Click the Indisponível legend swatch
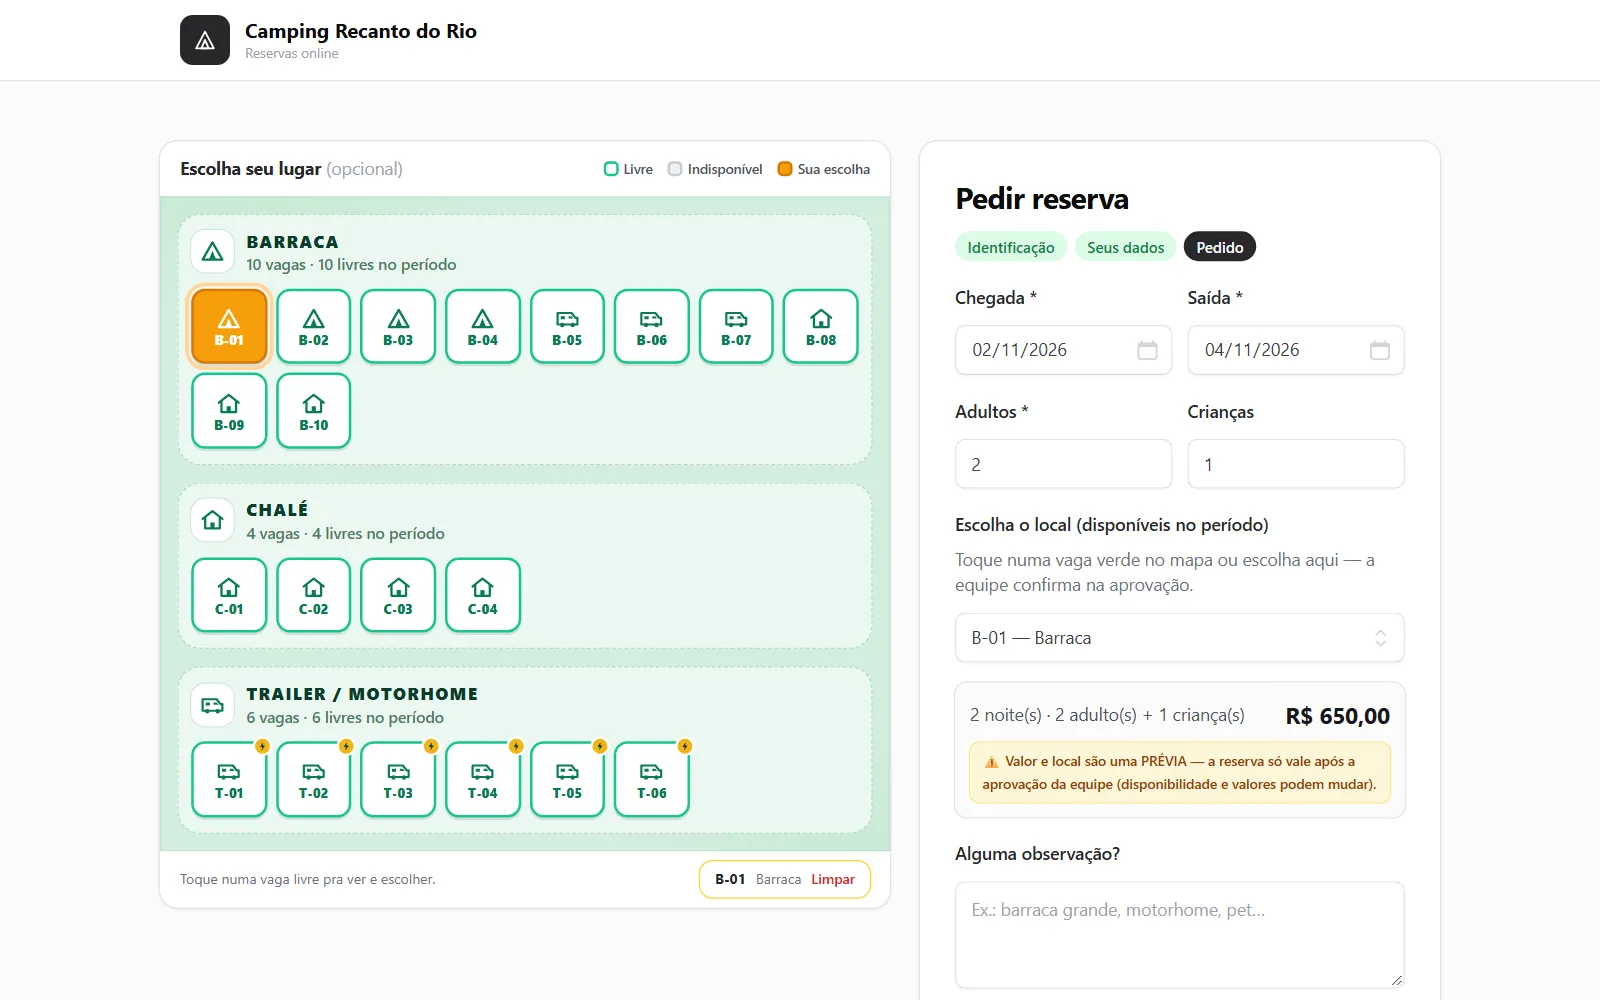This screenshot has height=1000, width=1600. click(675, 169)
